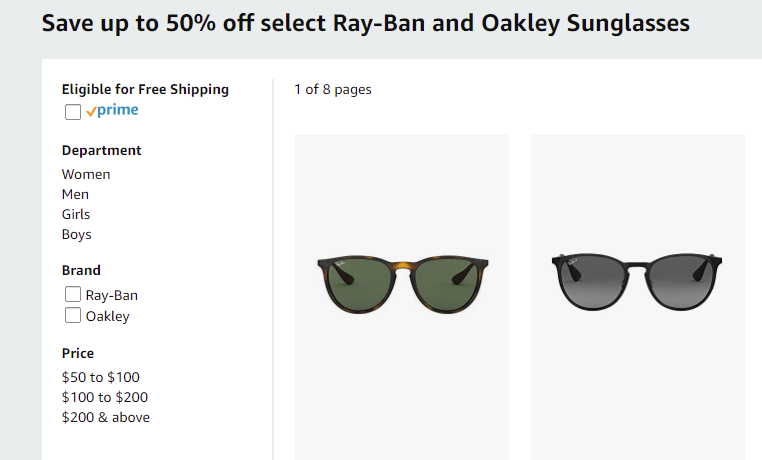Screen dimensions: 762x460
Task: Enable the Ray-Ban brand checkbox
Action: pos(73,294)
